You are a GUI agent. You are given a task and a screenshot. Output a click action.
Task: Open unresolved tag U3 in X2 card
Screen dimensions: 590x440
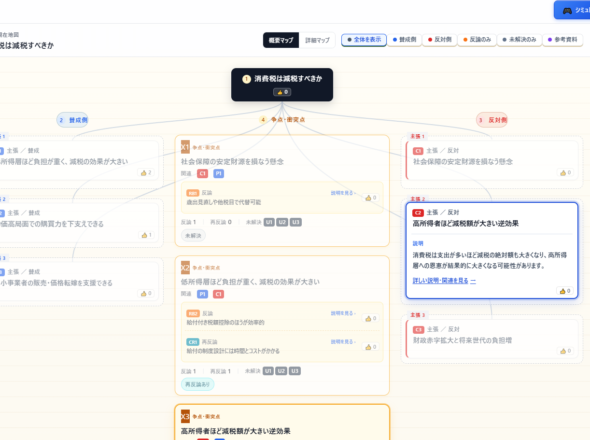coord(295,371)
